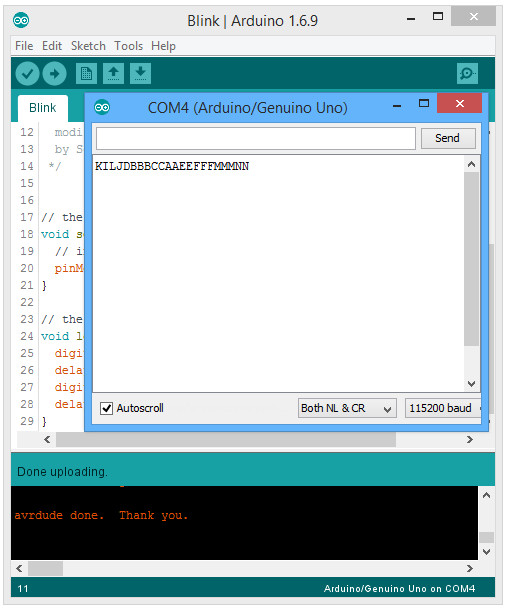Click the closing brace on line 21
The height and width of the screenshot is (612, 509).
click(44, 286)
